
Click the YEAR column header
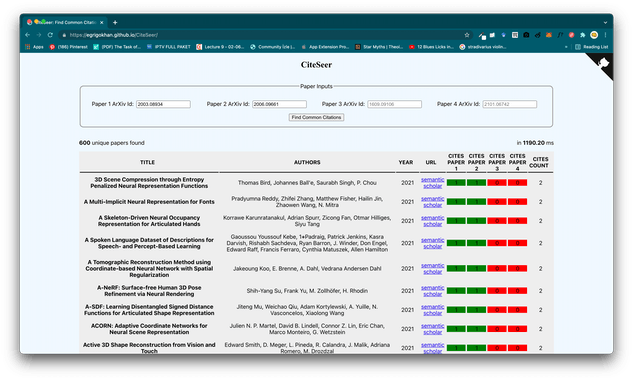pyautogui.click(x=406, y=162)
